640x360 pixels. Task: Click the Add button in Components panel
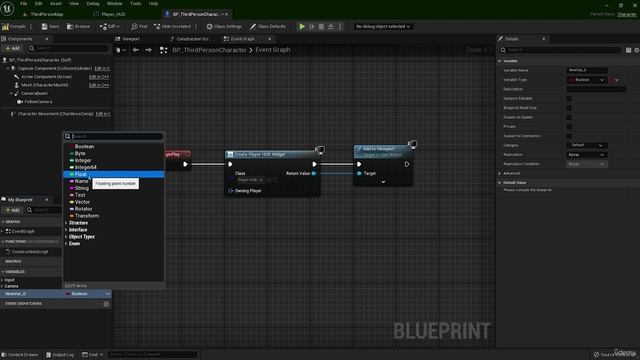pos(12,48)
